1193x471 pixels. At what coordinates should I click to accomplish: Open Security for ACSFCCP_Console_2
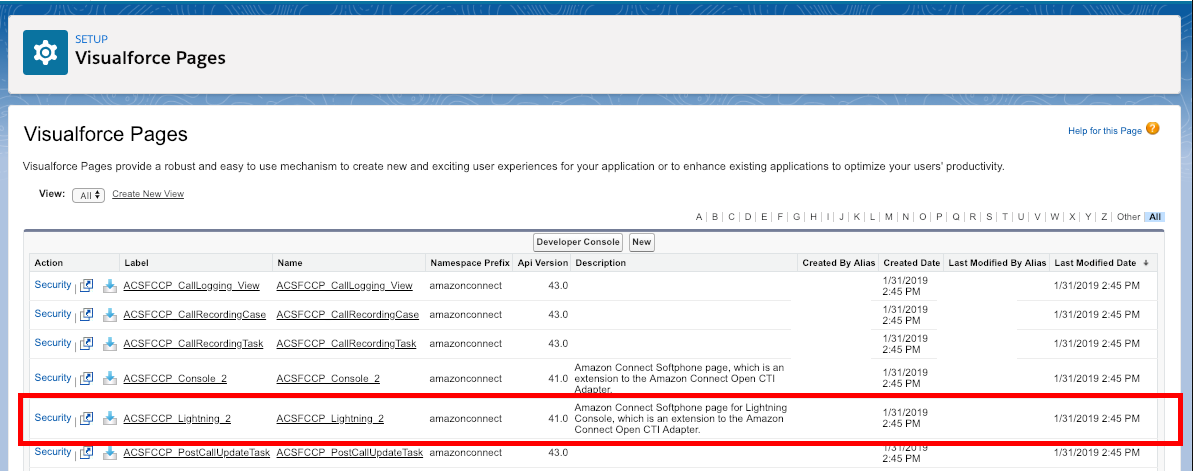click(x=52, y=377)
